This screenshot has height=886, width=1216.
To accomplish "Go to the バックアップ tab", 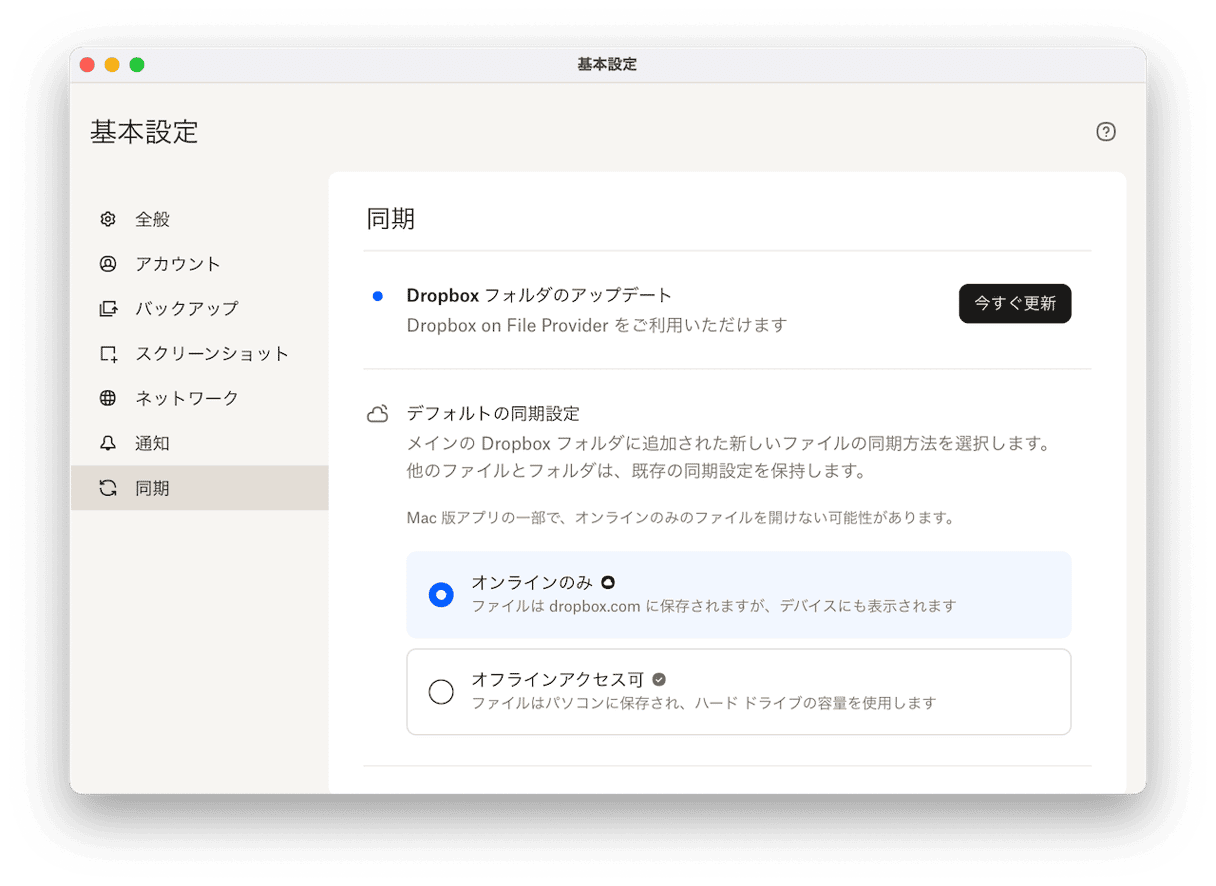I will click(x=187, y=309).
